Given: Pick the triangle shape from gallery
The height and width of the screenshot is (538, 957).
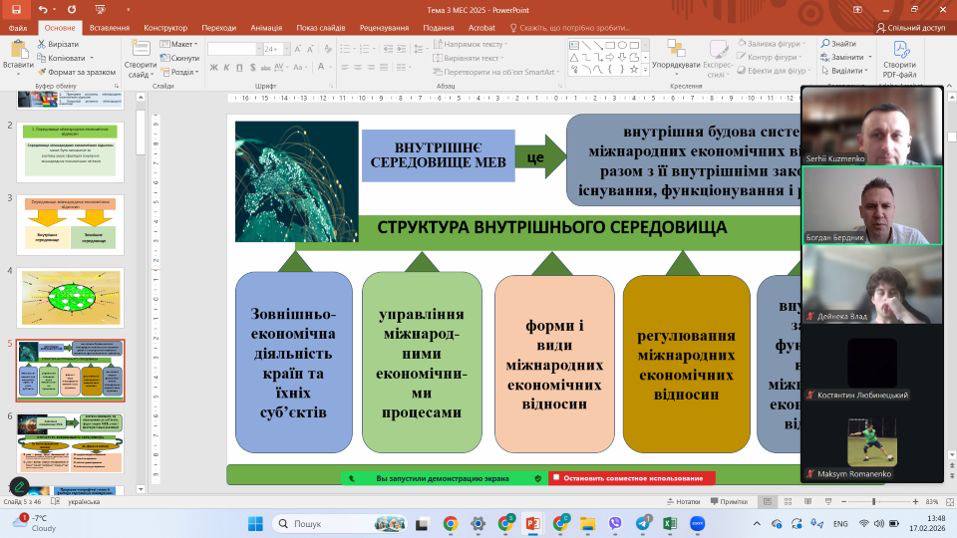Looking at the screenshot, I should click(574, 57).
